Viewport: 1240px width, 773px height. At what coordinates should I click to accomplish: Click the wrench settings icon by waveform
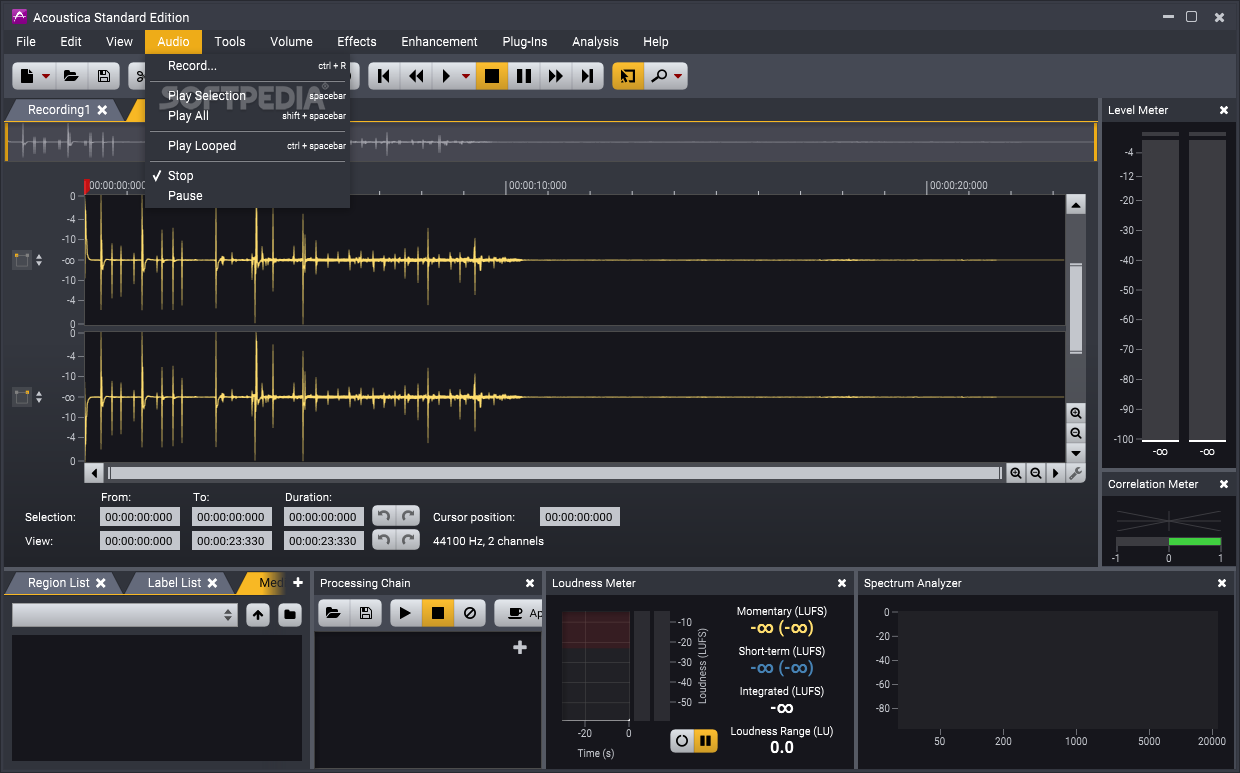tap(1076, 473)
